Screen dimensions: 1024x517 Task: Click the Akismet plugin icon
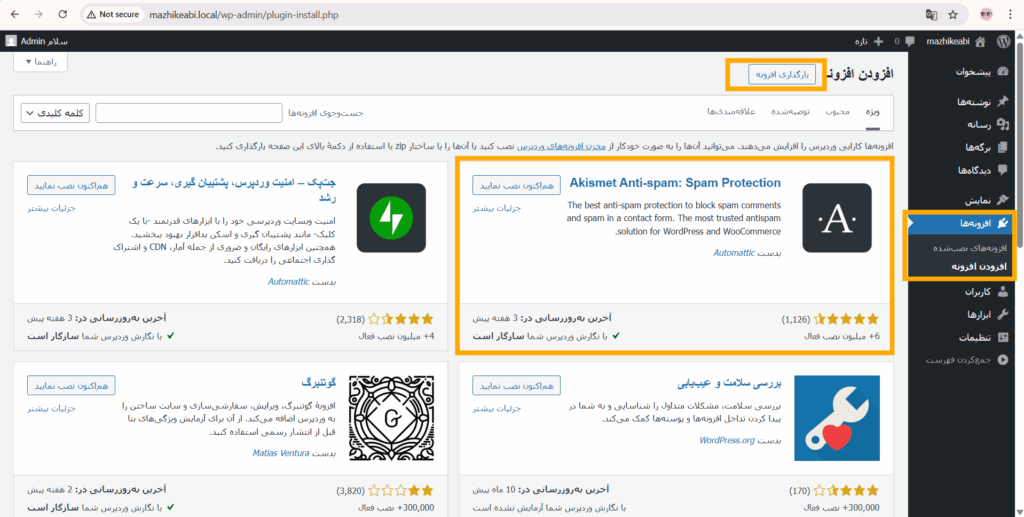point(837,218)
